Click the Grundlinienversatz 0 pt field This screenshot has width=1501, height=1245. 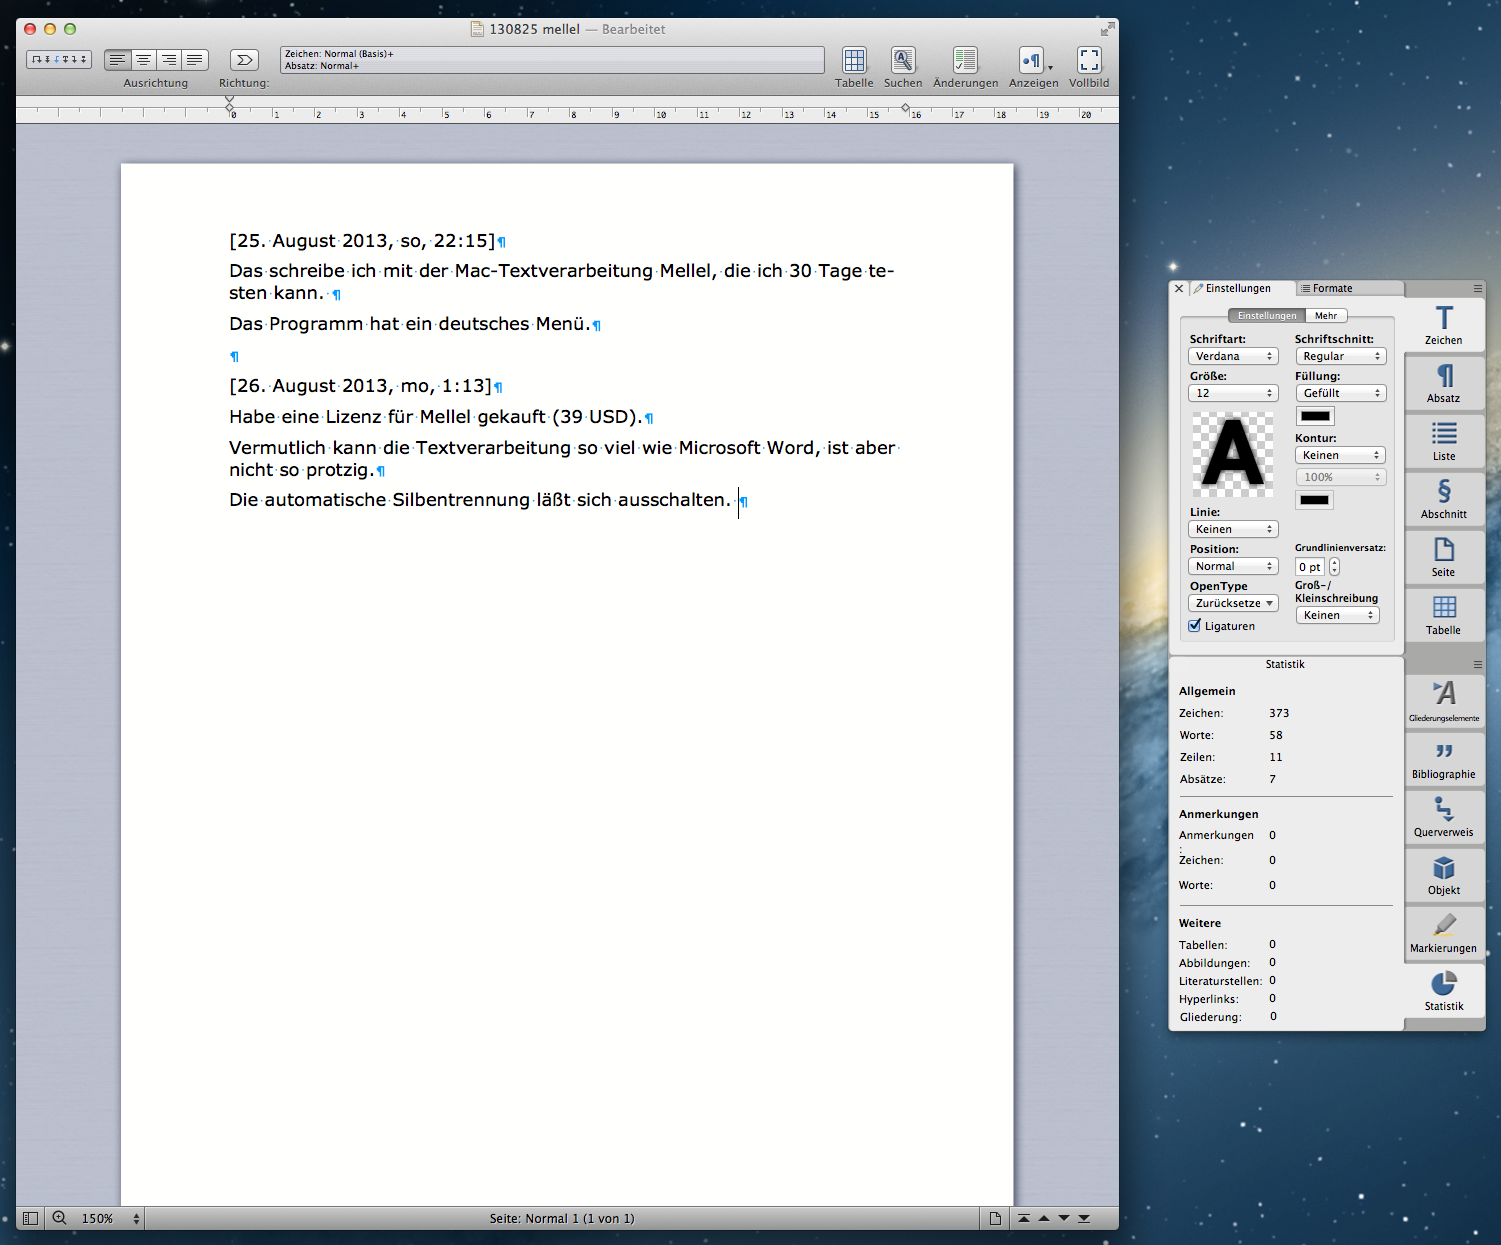[1310, 566]
